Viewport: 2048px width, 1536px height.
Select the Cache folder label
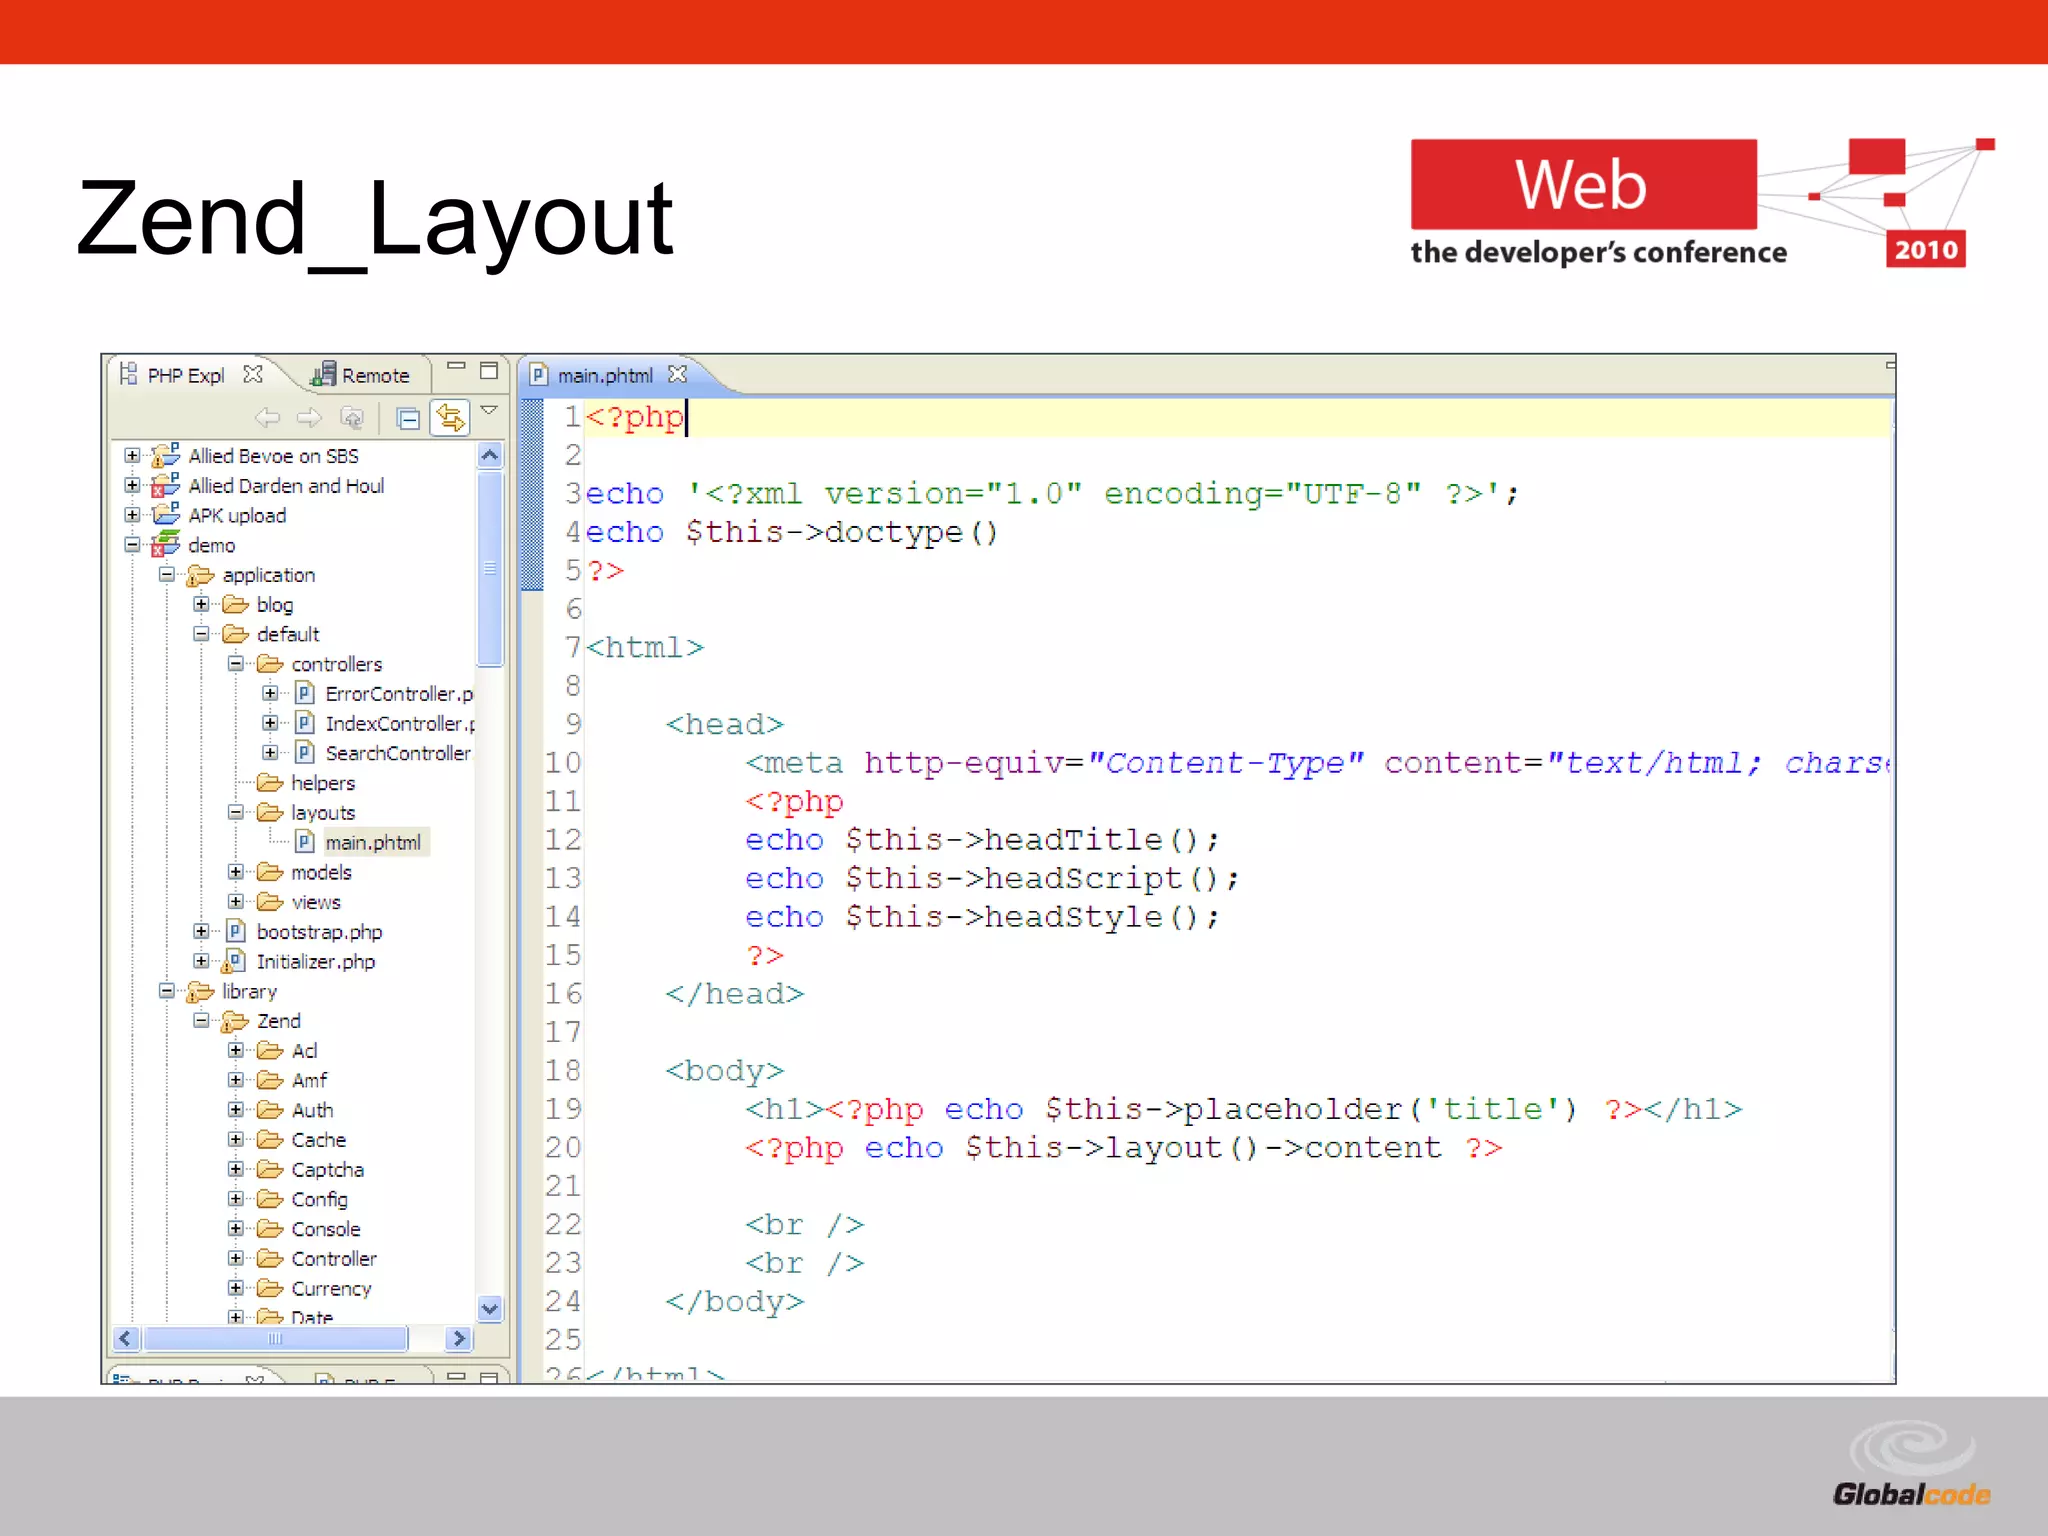click(318, 1140)
